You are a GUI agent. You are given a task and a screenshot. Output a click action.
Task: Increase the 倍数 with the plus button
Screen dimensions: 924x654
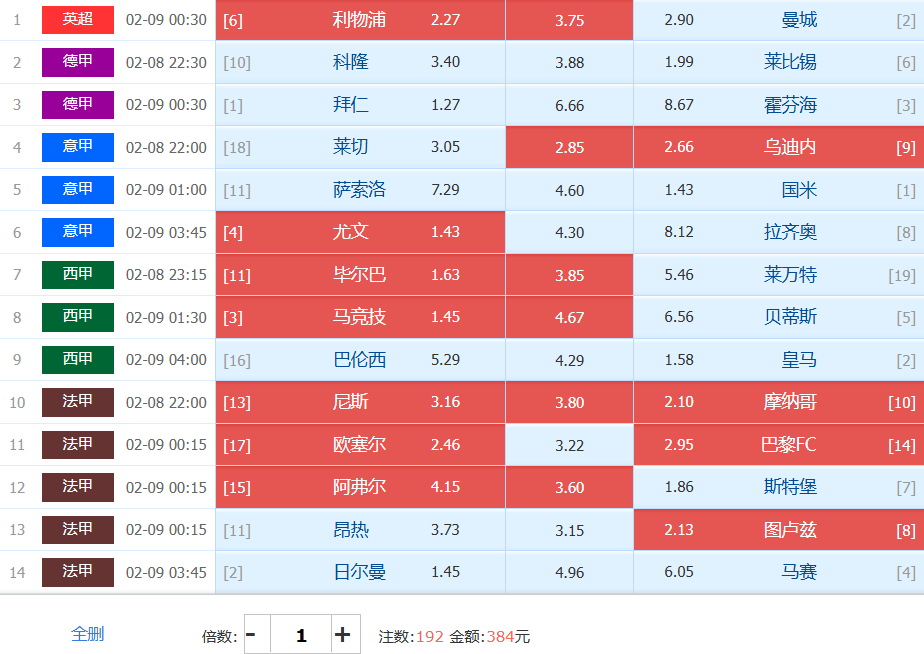(342, 635)
